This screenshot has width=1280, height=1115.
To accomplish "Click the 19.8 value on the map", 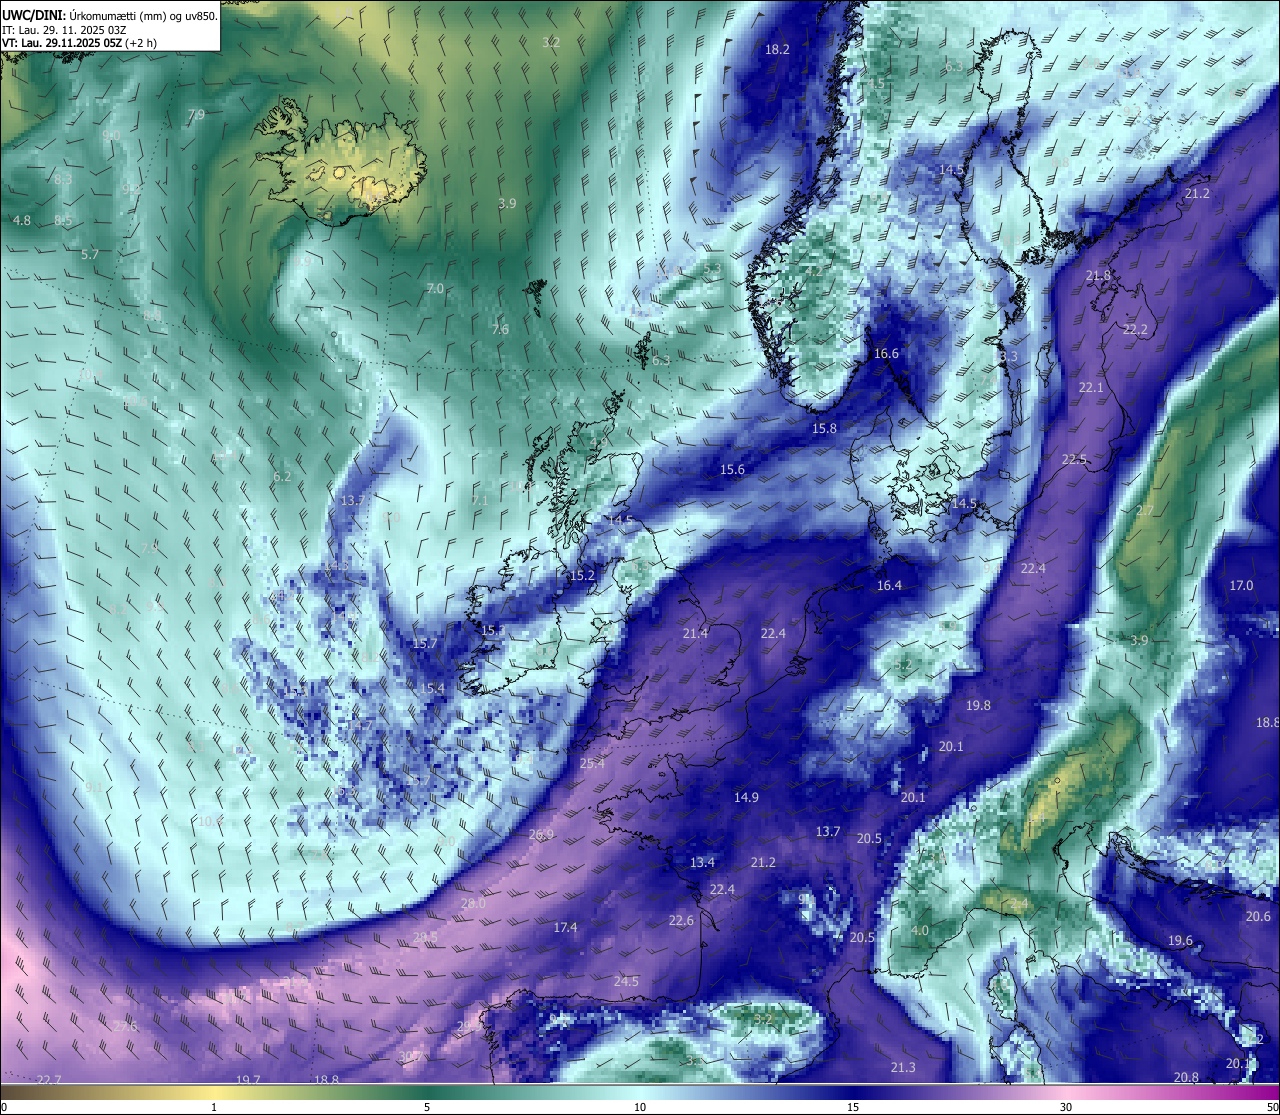I will [978, 705].
